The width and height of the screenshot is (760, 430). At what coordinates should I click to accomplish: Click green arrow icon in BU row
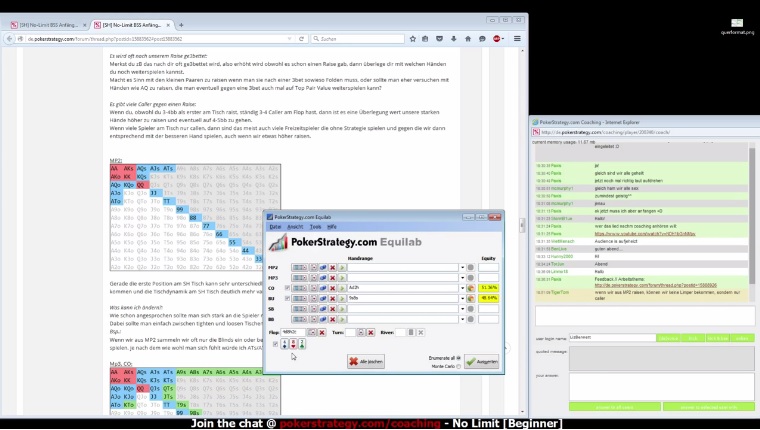click(x=342, y=298)
